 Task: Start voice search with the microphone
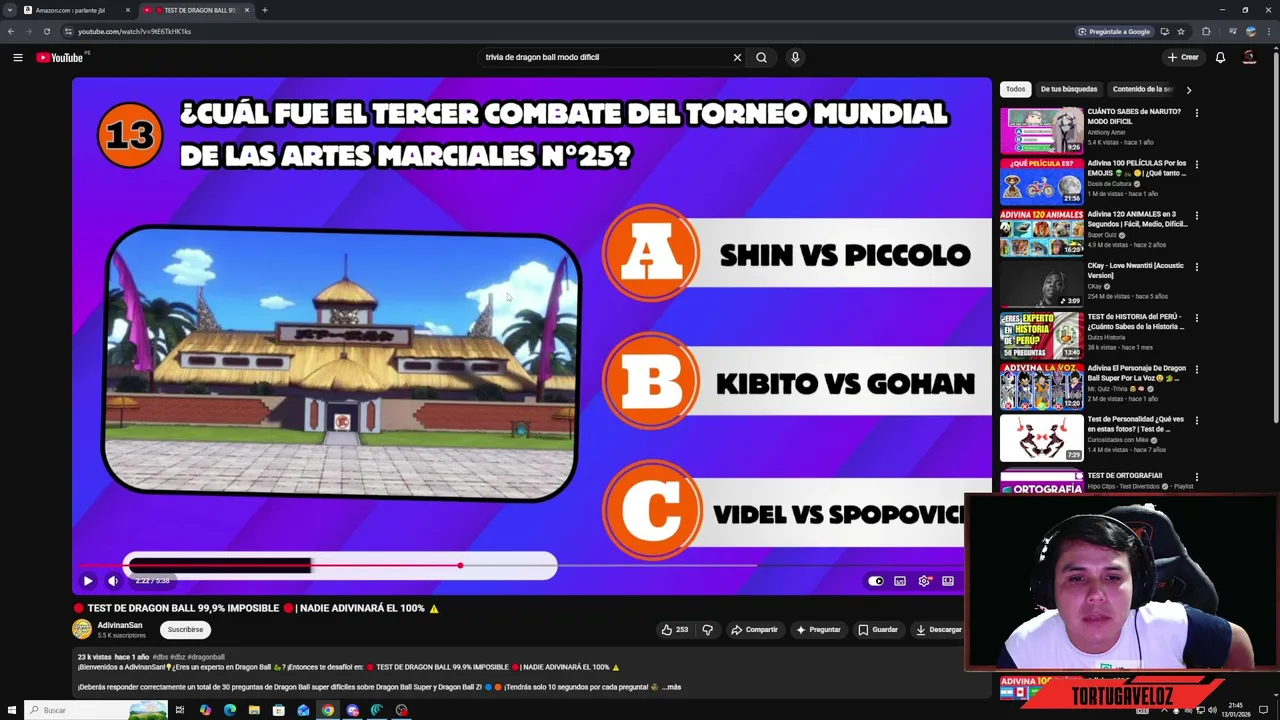click(x=795, y=57)
